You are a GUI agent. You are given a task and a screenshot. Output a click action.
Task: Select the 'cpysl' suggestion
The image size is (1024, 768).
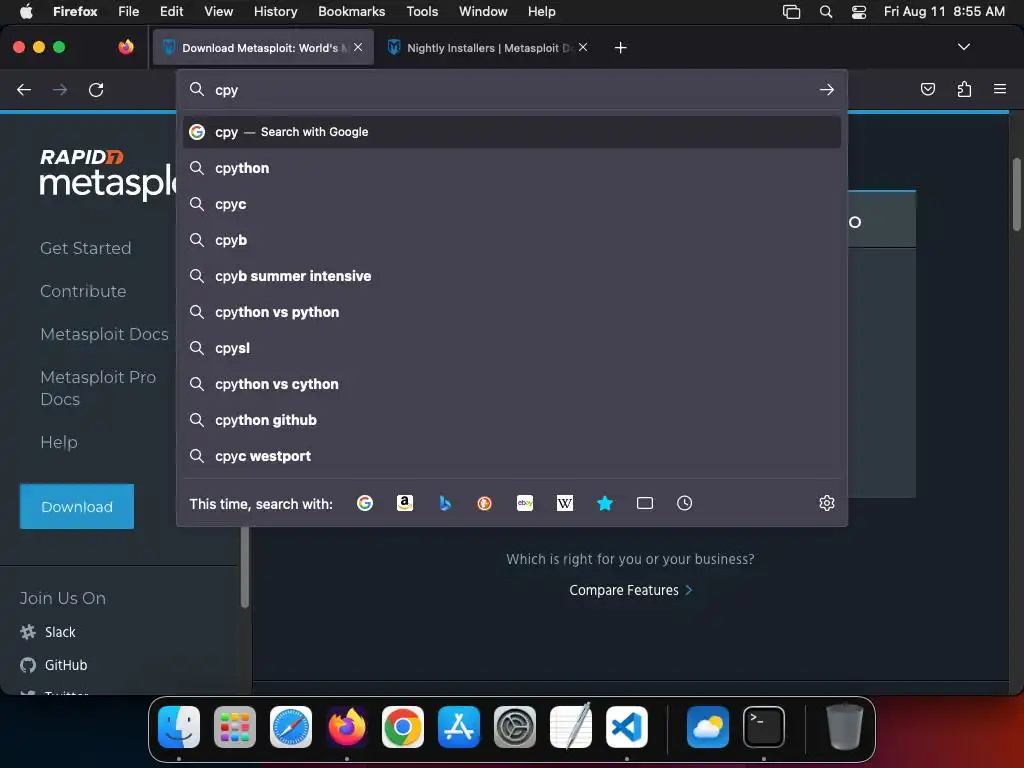pyautogui.click(x=512, y=348)
